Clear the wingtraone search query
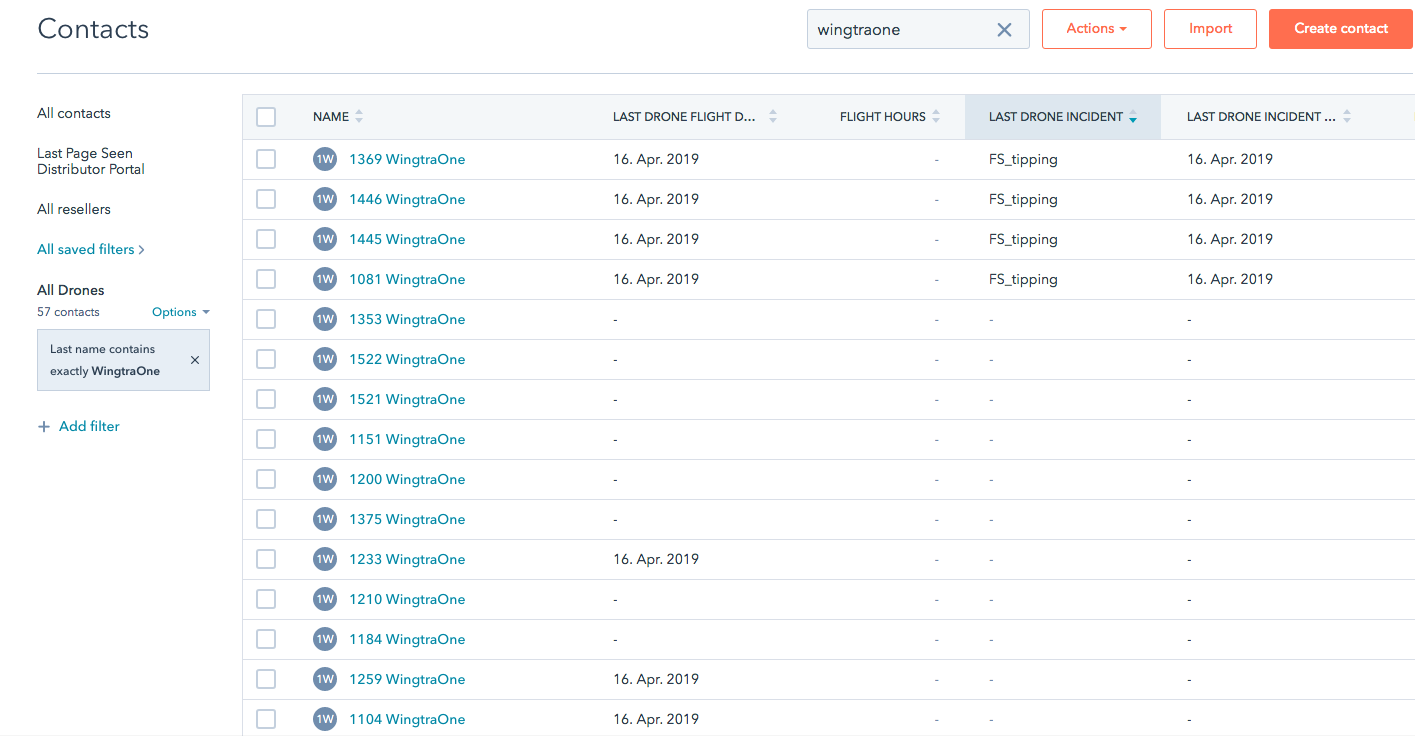Screen dimensions: 1415x736 tap(1004, 29)
